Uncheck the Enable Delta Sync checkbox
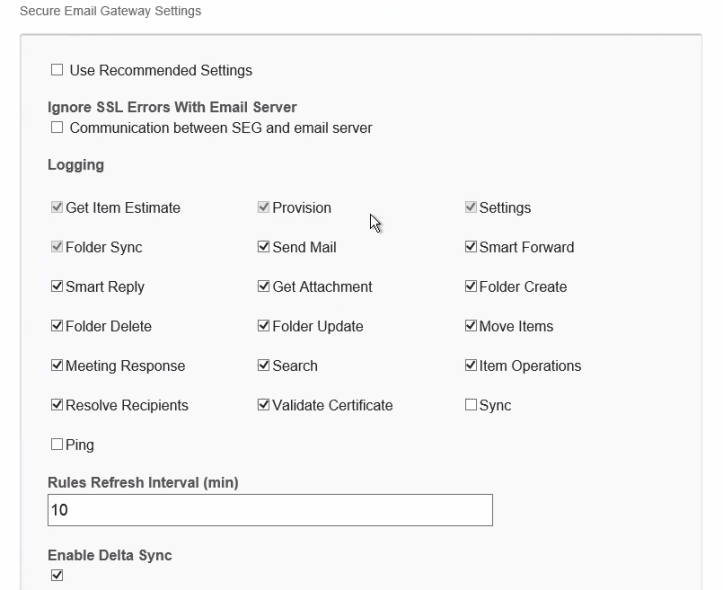 click(x=57, y=575)
